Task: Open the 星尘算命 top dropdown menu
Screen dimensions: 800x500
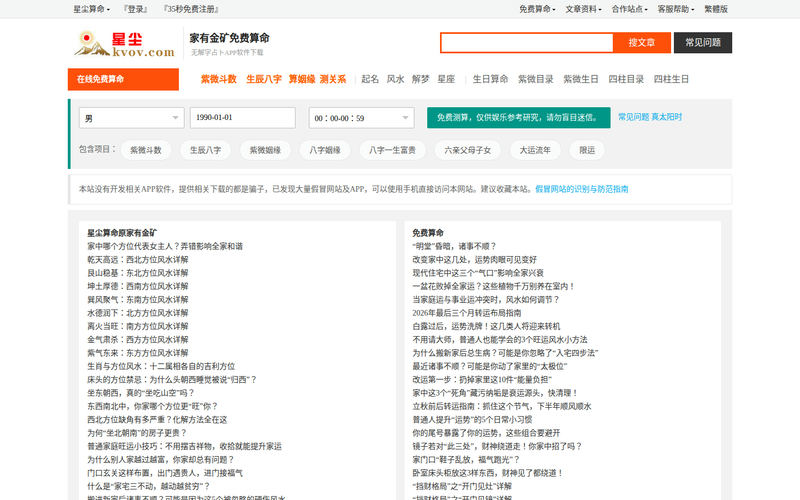Action: pos(91,9)
